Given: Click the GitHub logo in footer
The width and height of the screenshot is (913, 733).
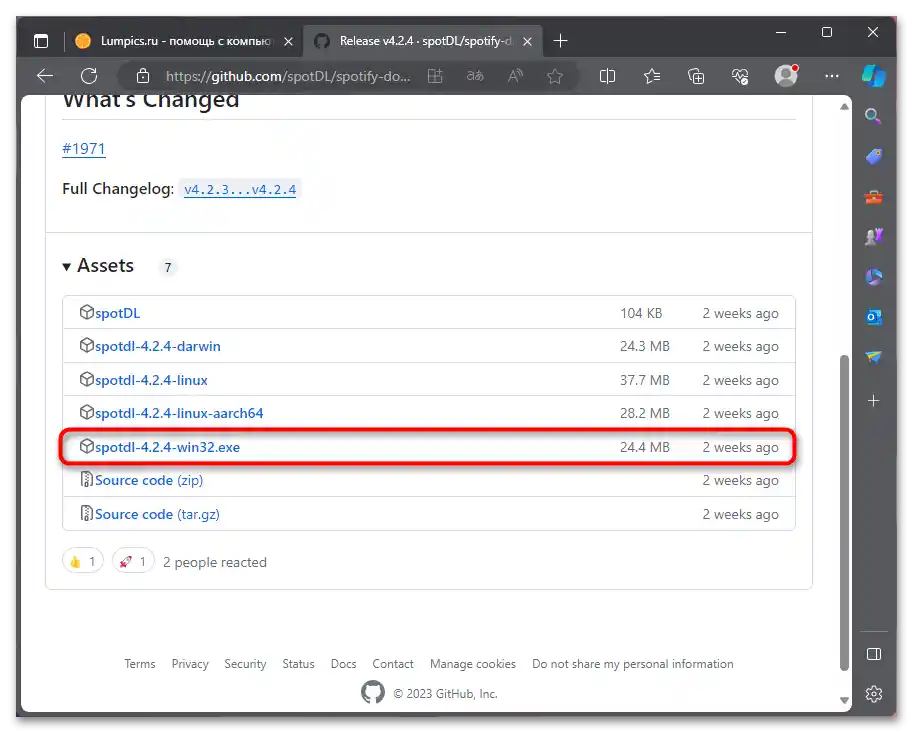Looking at the screenshot, I should coord(373,692).
